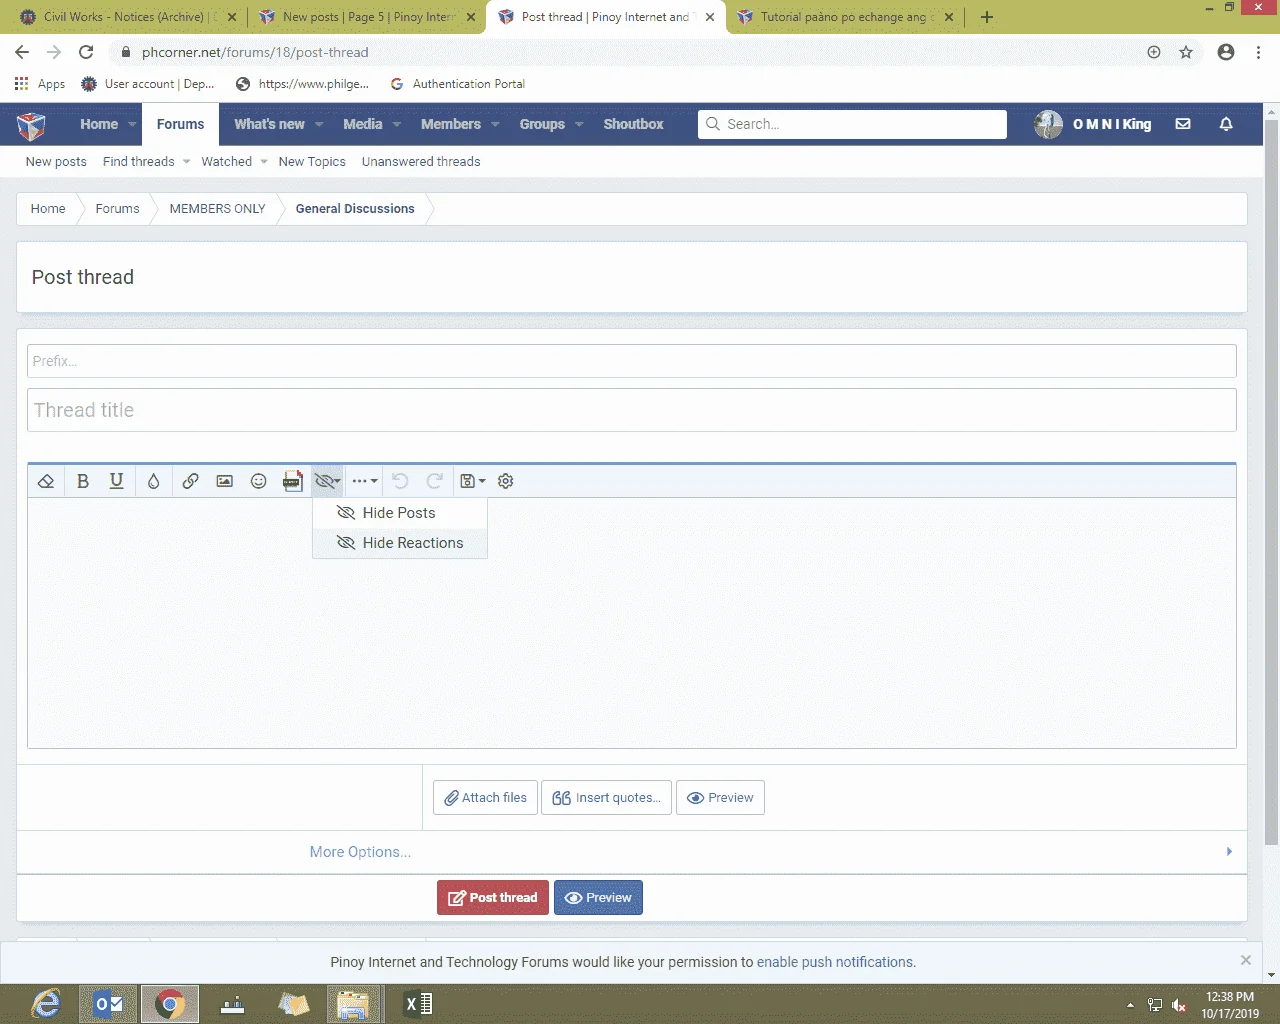
Task: Open Internet Explorer from taskbar
Action: (46, 1004)
